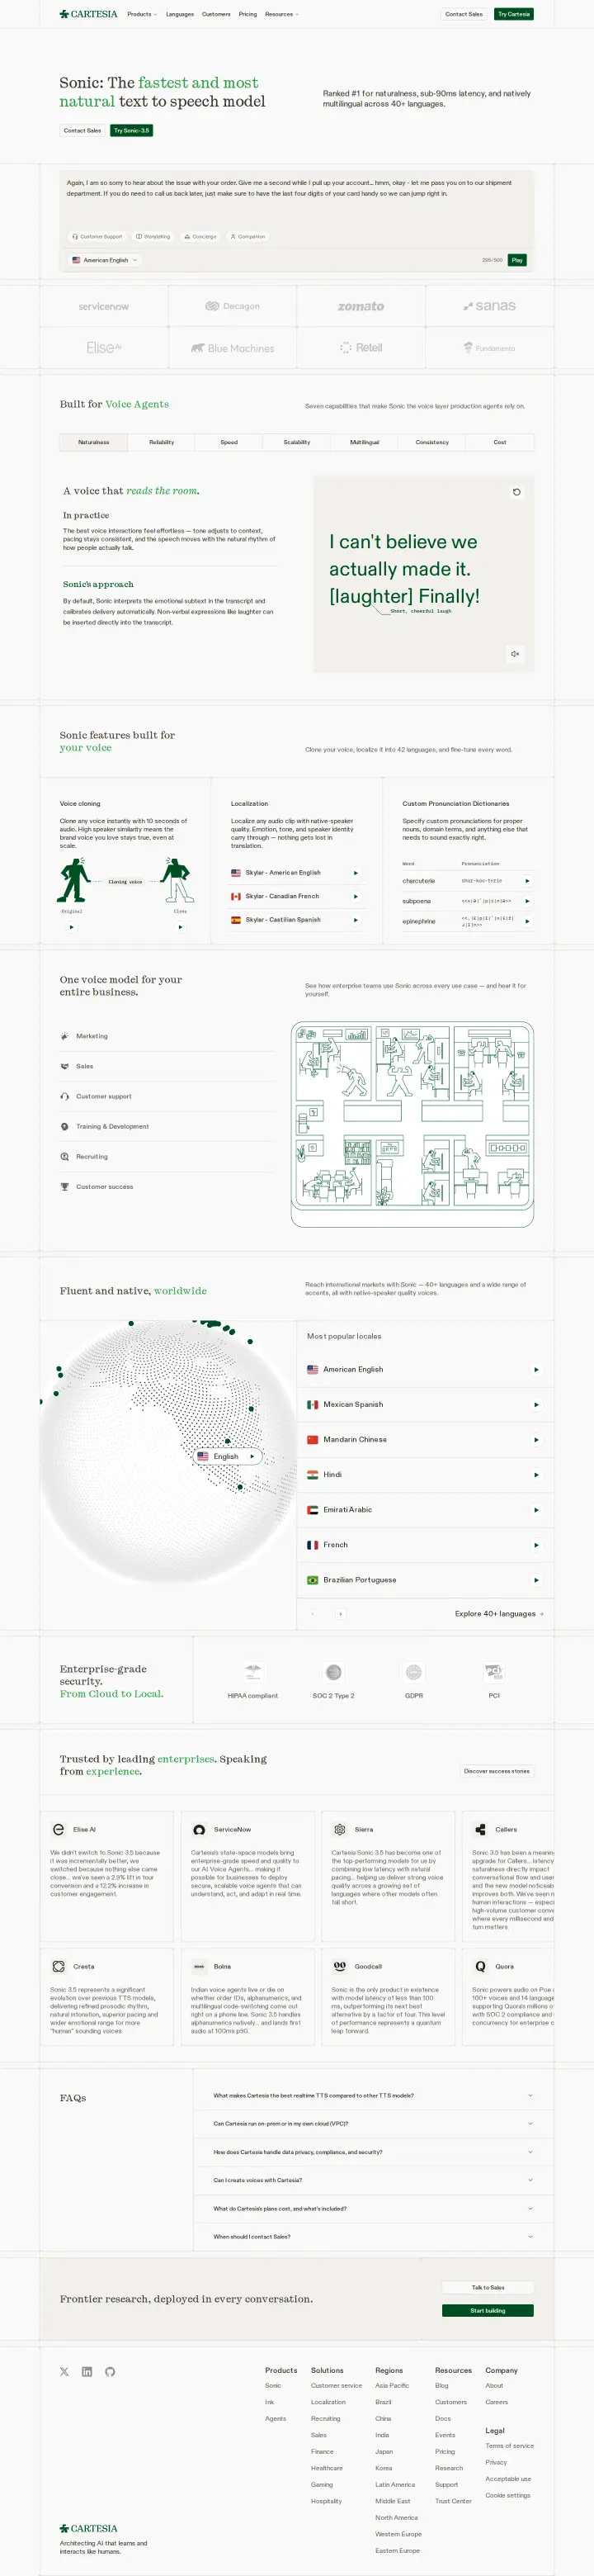This screenshot has width=594, height=2576.
Task: Click the mute speaker icon in the demo card
Action: [x=515, y=654]
